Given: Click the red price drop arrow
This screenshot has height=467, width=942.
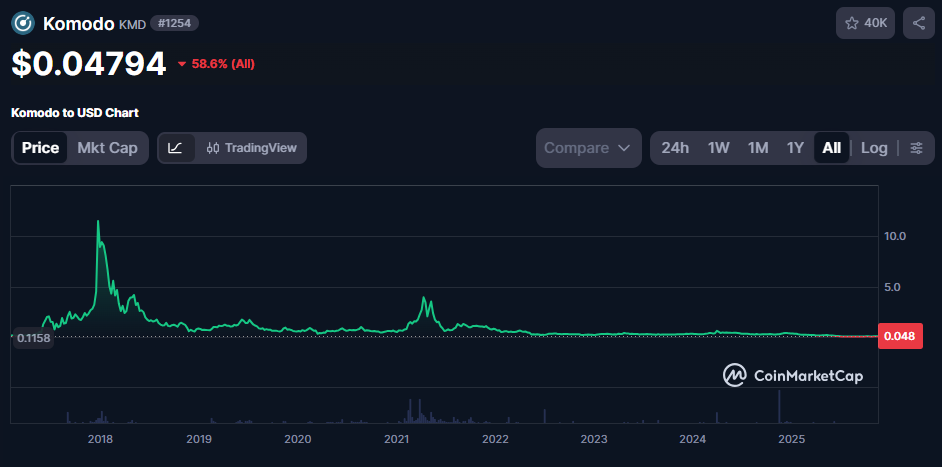Looking at the screenshot, I should tap(182, 65).
